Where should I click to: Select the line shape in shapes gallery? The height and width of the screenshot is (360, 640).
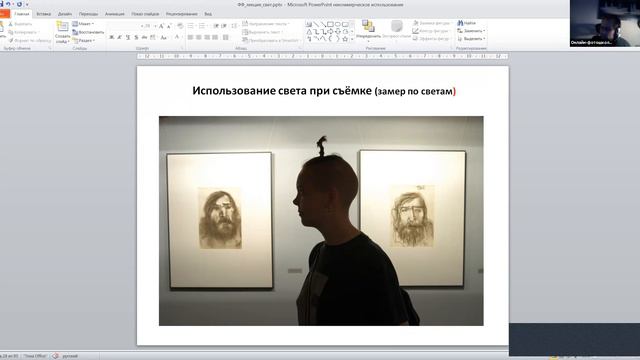[316, 24]
